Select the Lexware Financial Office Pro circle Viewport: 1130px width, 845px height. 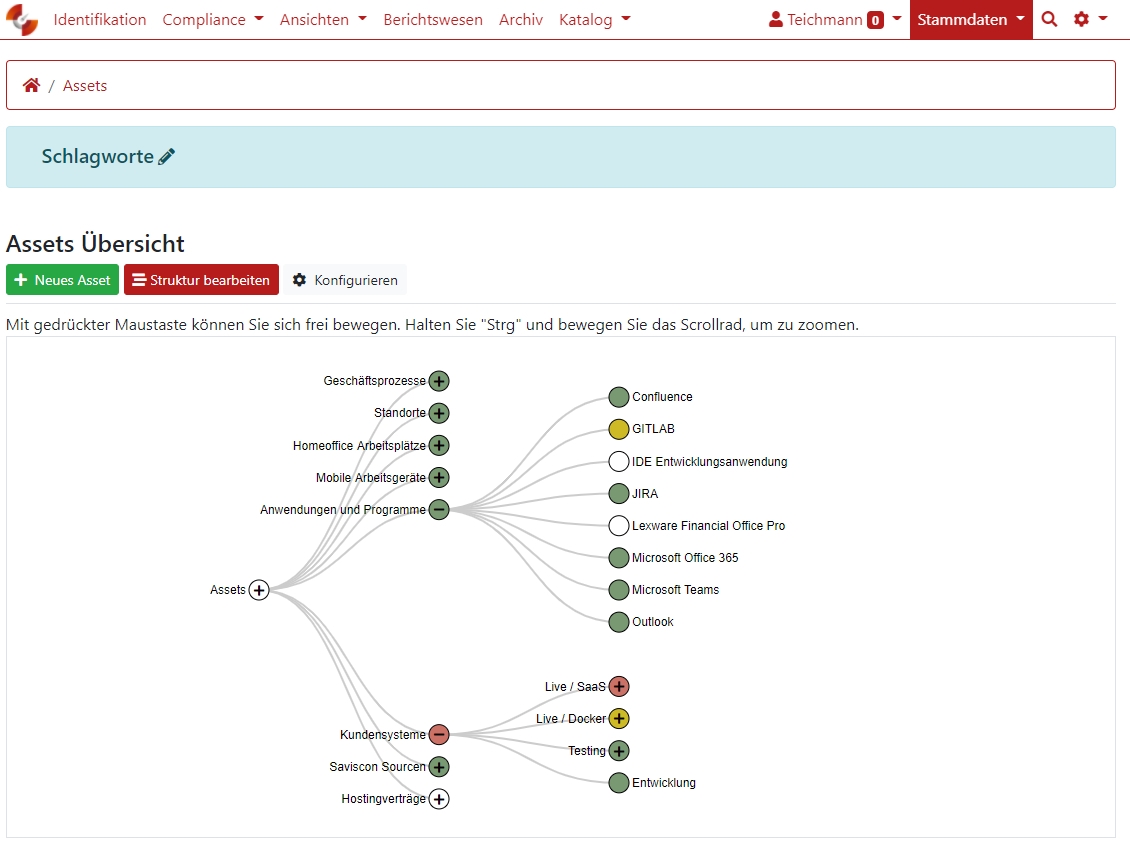619,525
